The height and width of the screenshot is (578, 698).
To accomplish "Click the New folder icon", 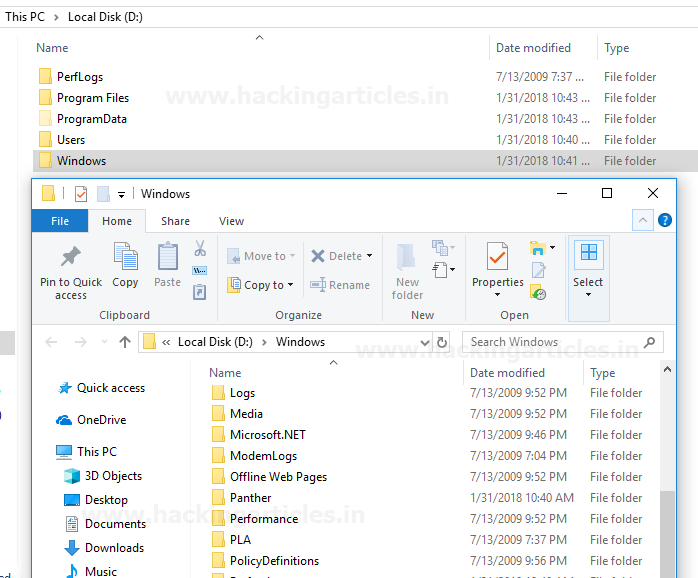I will click(x=406, y=257).
